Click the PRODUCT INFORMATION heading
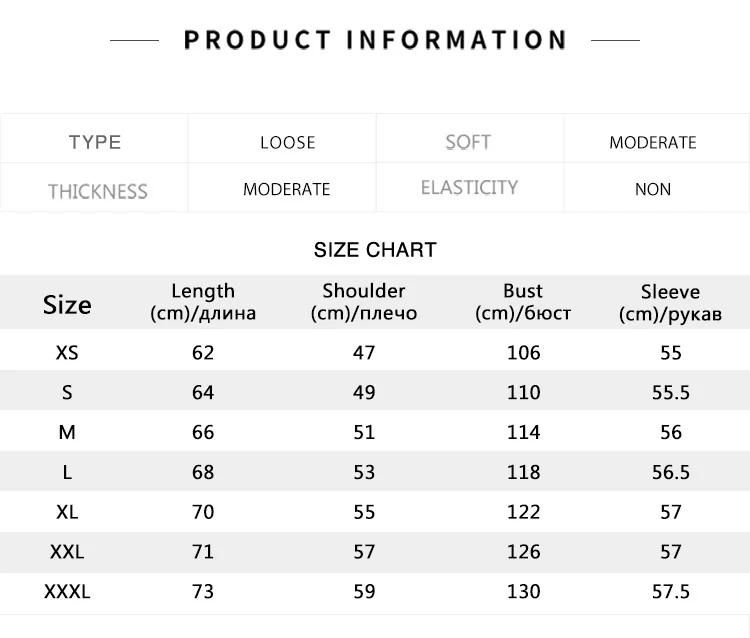The image size is (750, 638). coord(375,40)
